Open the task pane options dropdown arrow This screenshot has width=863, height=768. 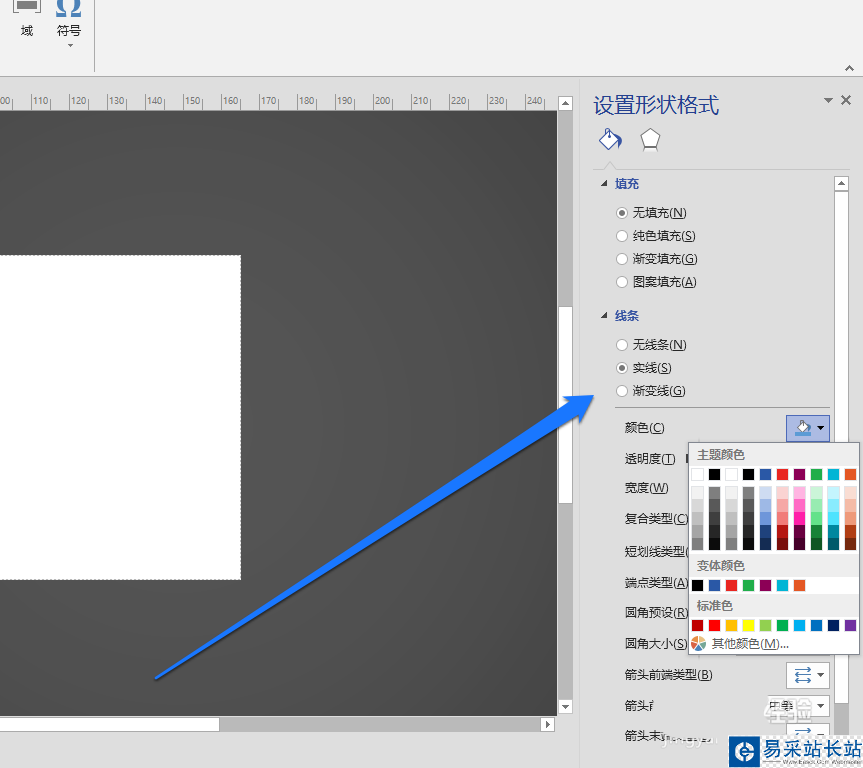click(828, 100)
